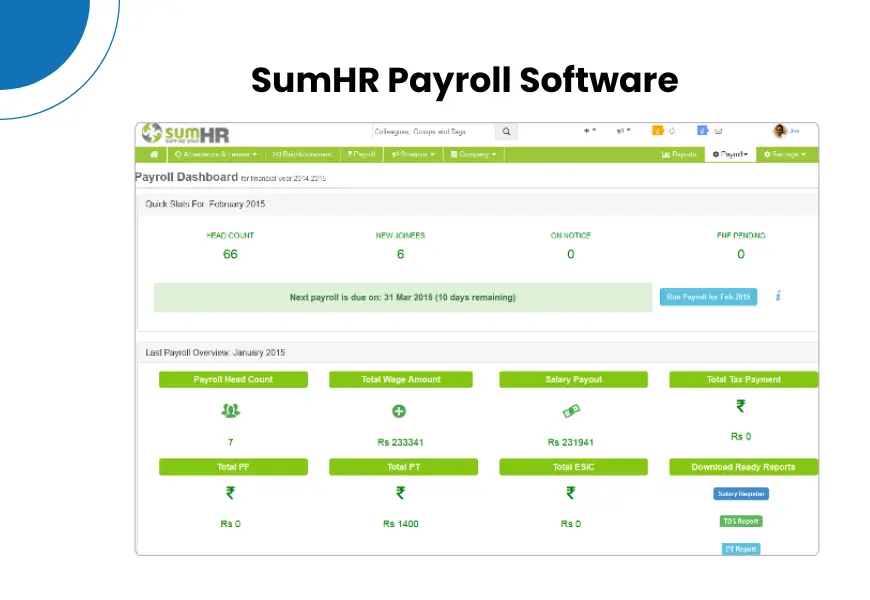Viewport: 870px width, 600px height.
Task: Click the rupee icon under Total ESIC
Action: pyautogui.click(x=570, y=492)
